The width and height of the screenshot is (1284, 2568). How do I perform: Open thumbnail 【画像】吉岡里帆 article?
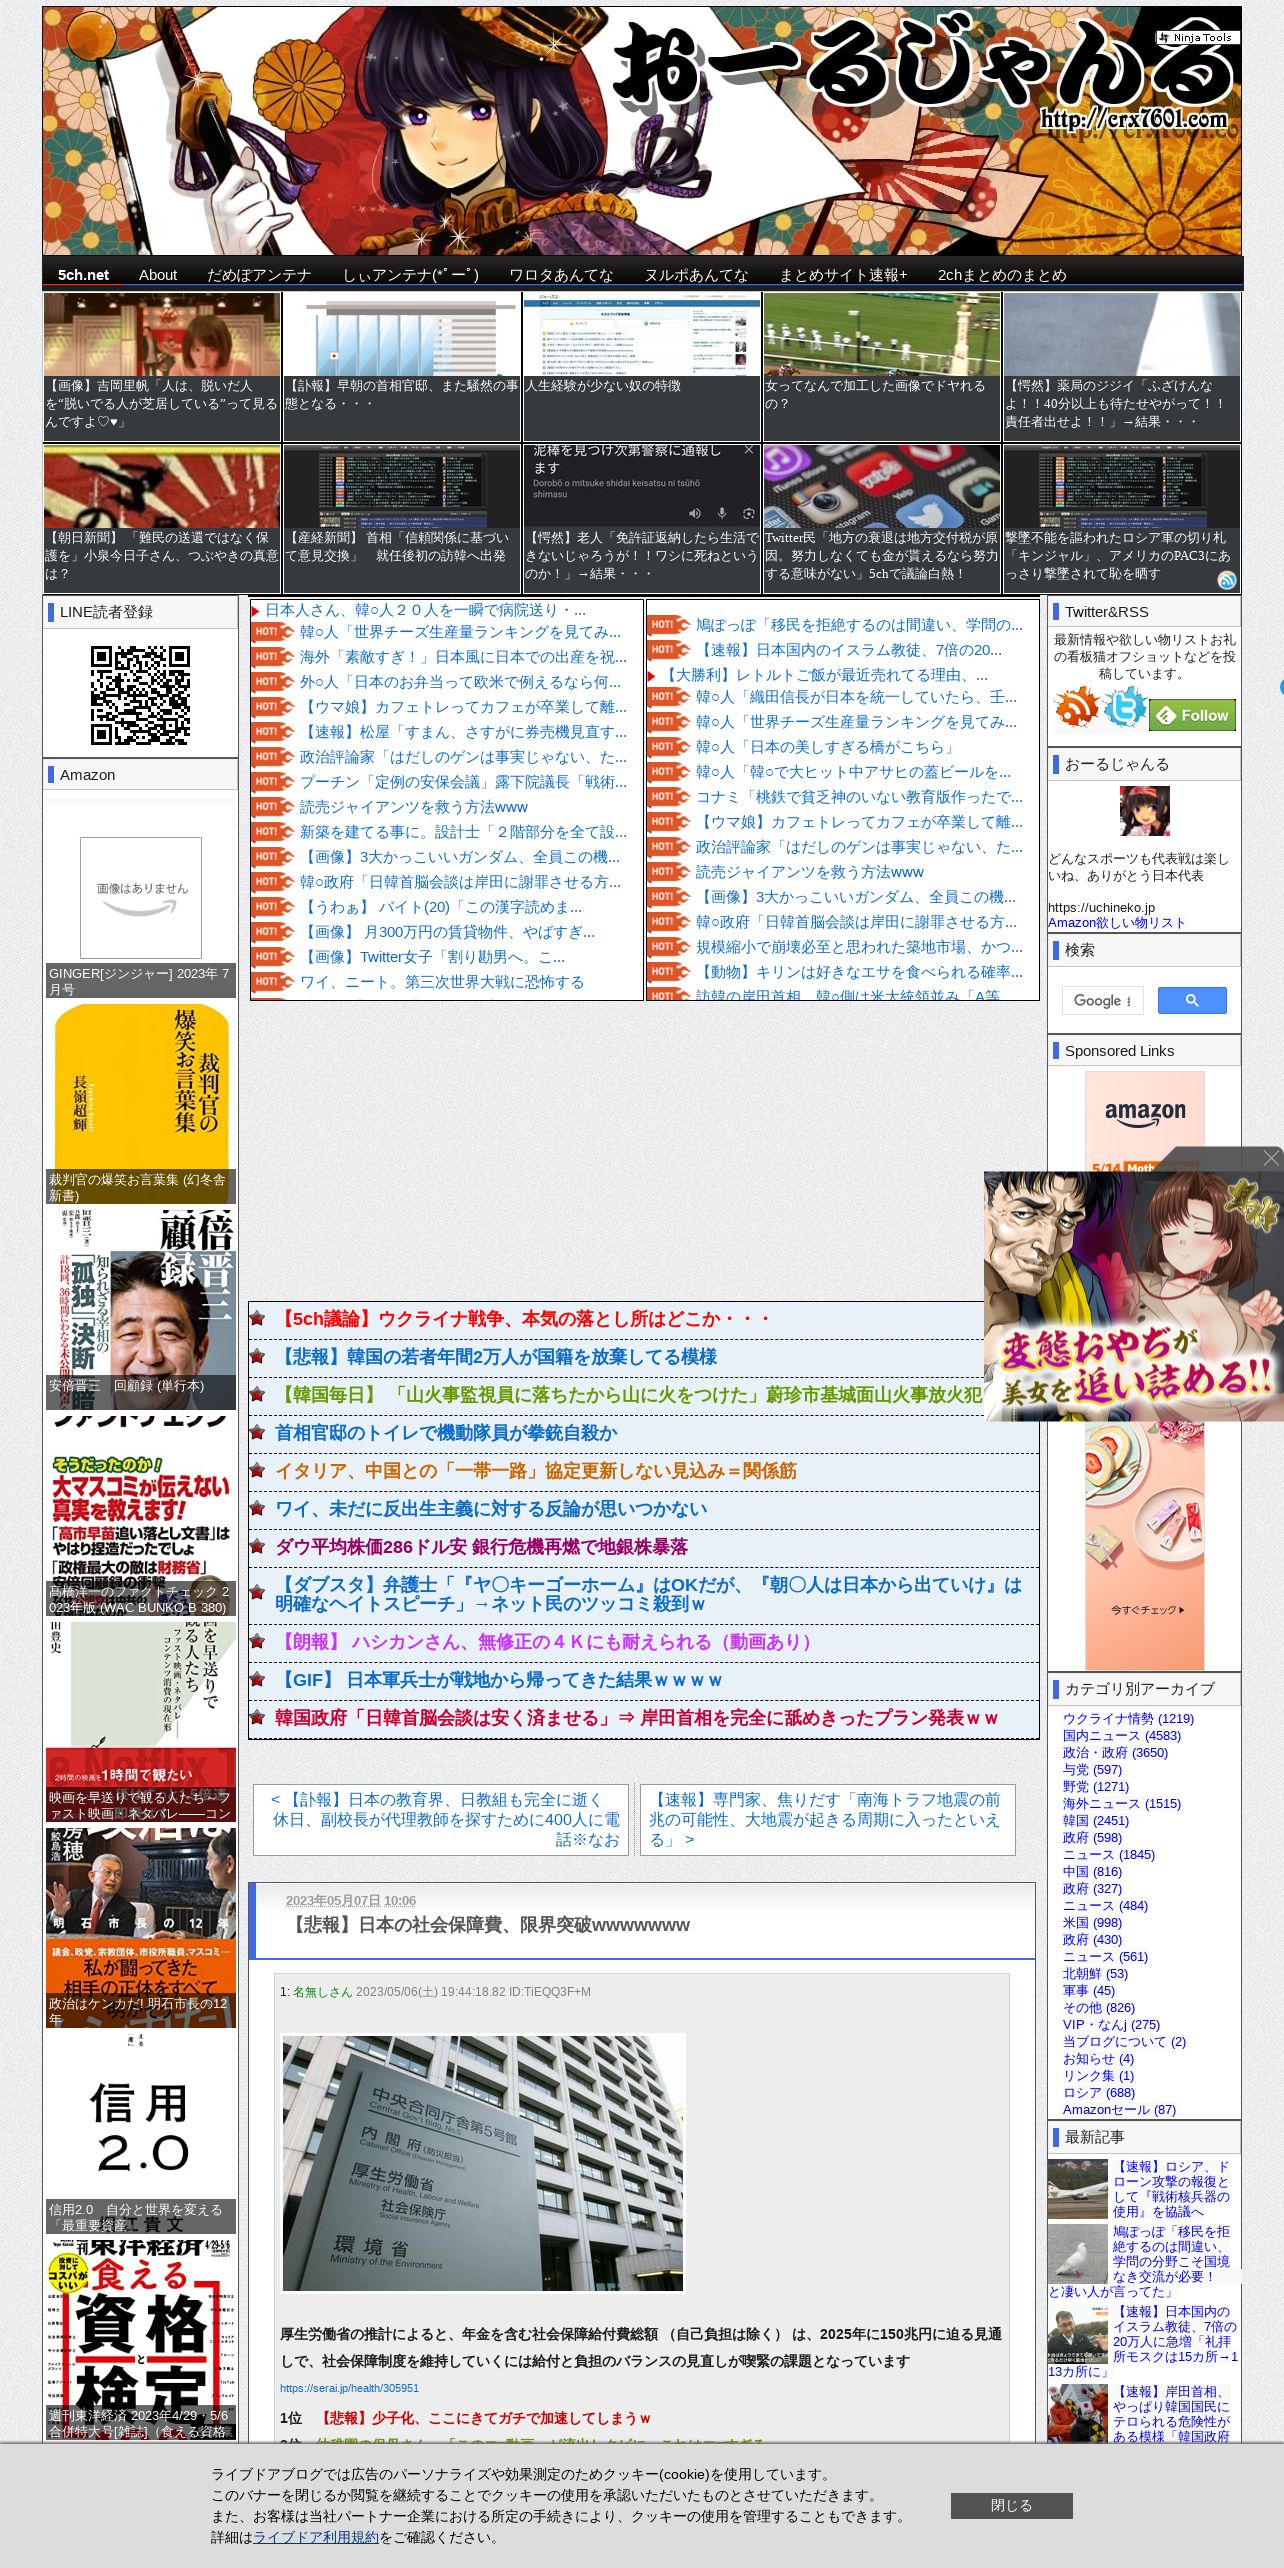click(162, 367)
